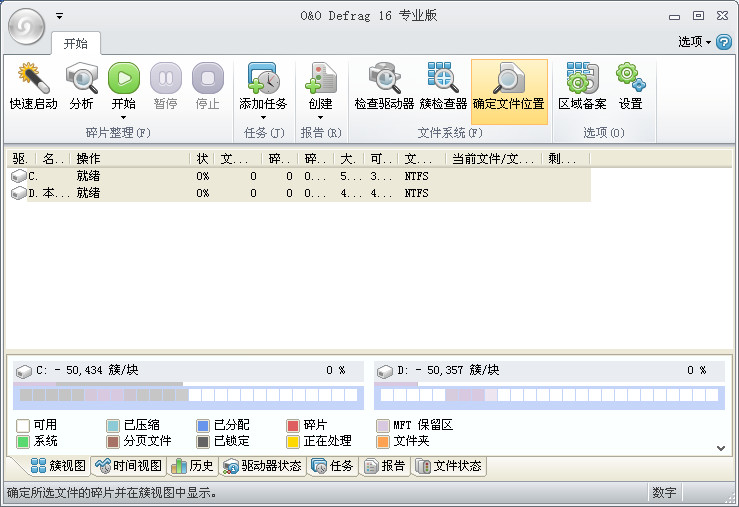Click the 已锁定 dark gray legend swatch
The width and height of the screenshot is (739, 507).
203,442
